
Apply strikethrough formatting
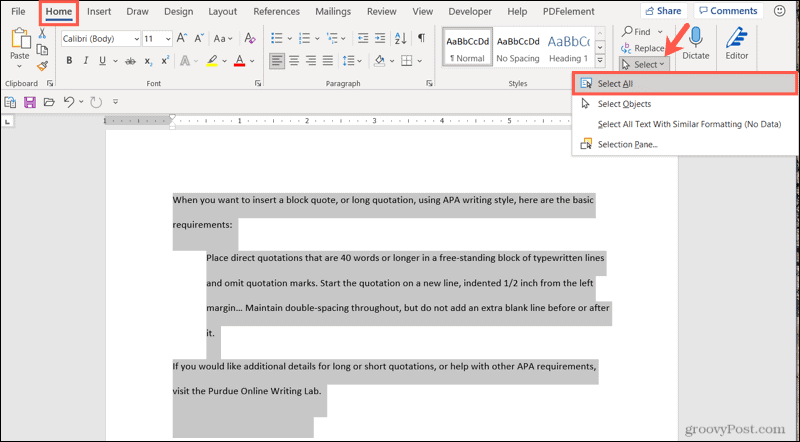point(131,61)
